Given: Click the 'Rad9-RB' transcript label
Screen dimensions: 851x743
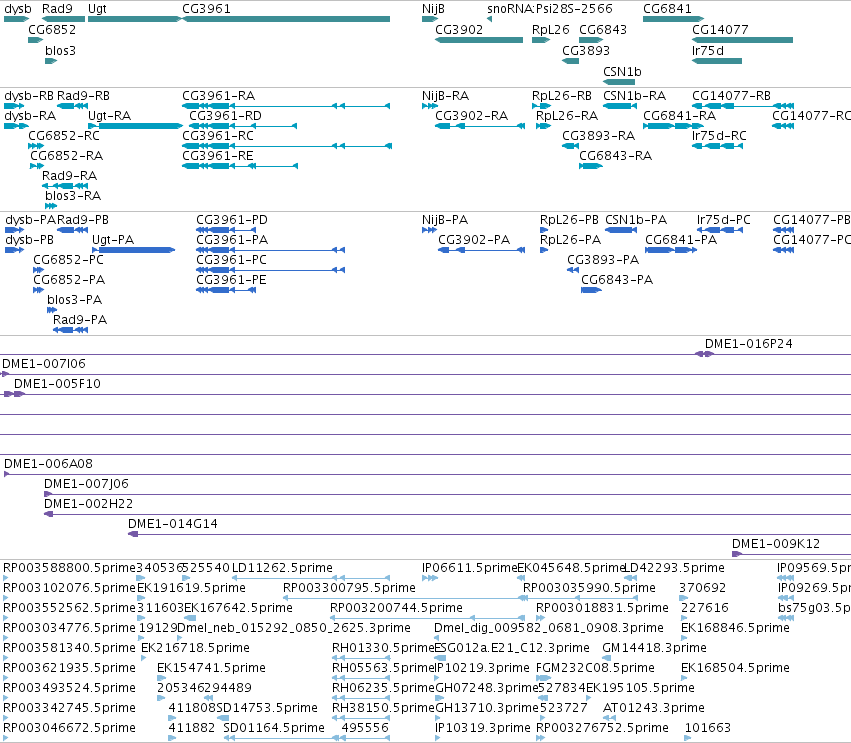Looking at the screenshot, I should point(83,96).
